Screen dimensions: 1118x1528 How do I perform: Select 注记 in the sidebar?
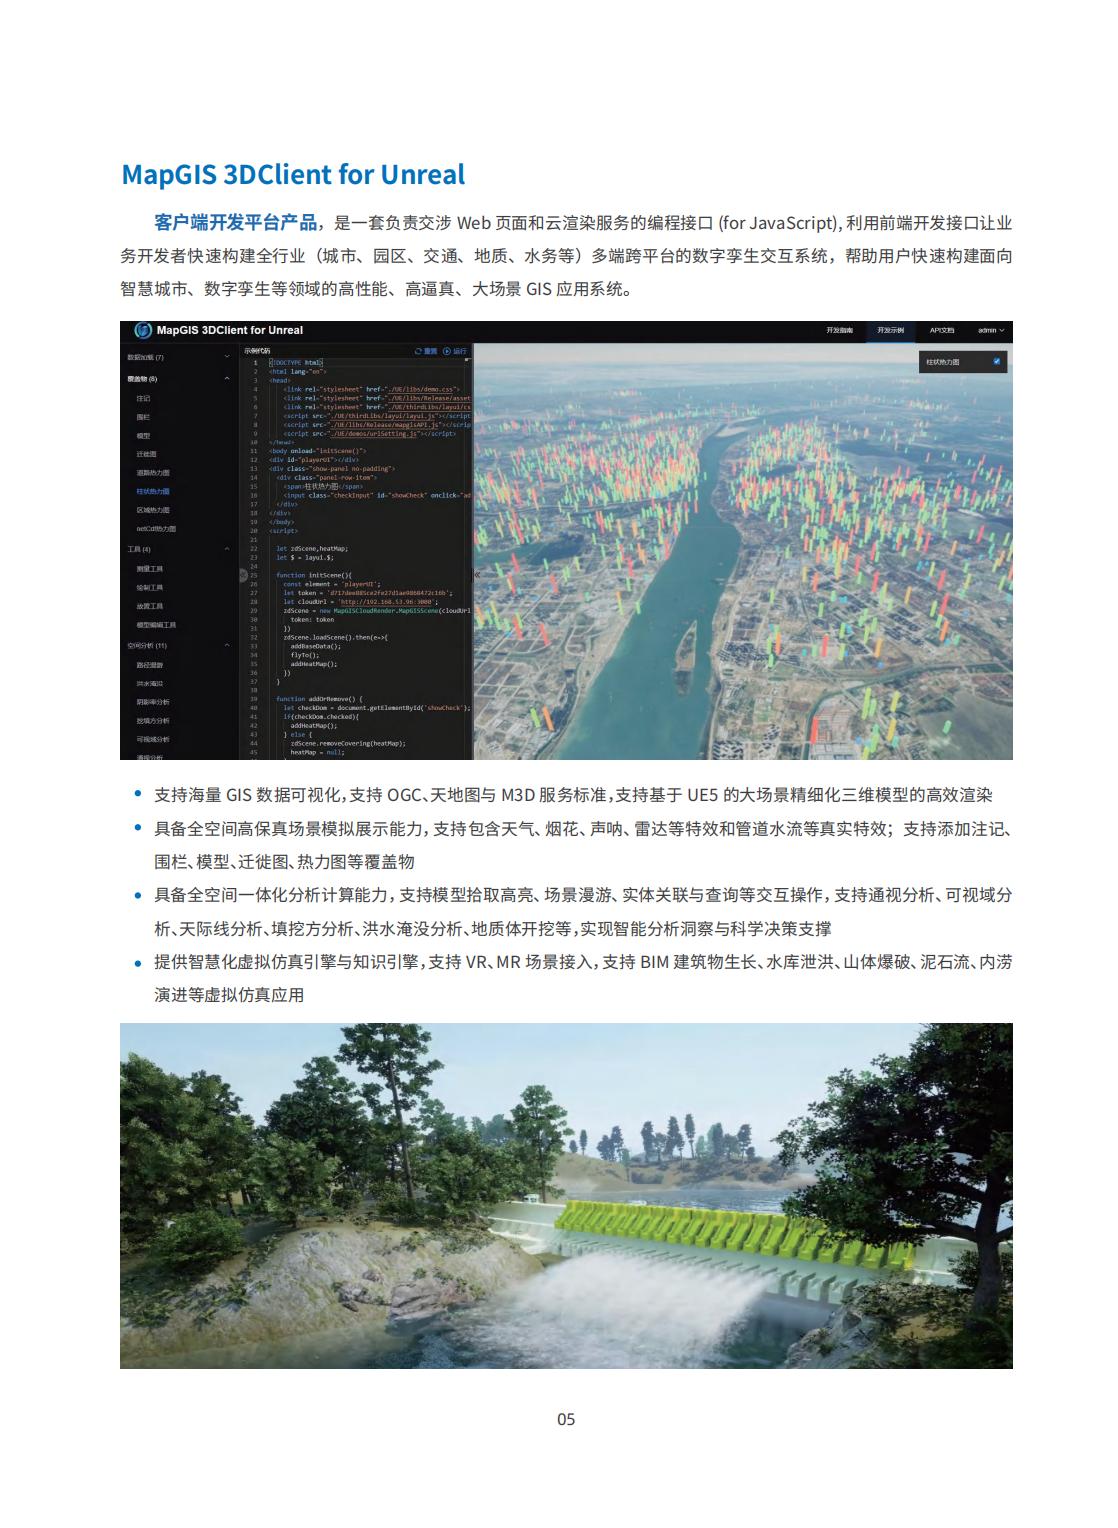tap(144, 398)
